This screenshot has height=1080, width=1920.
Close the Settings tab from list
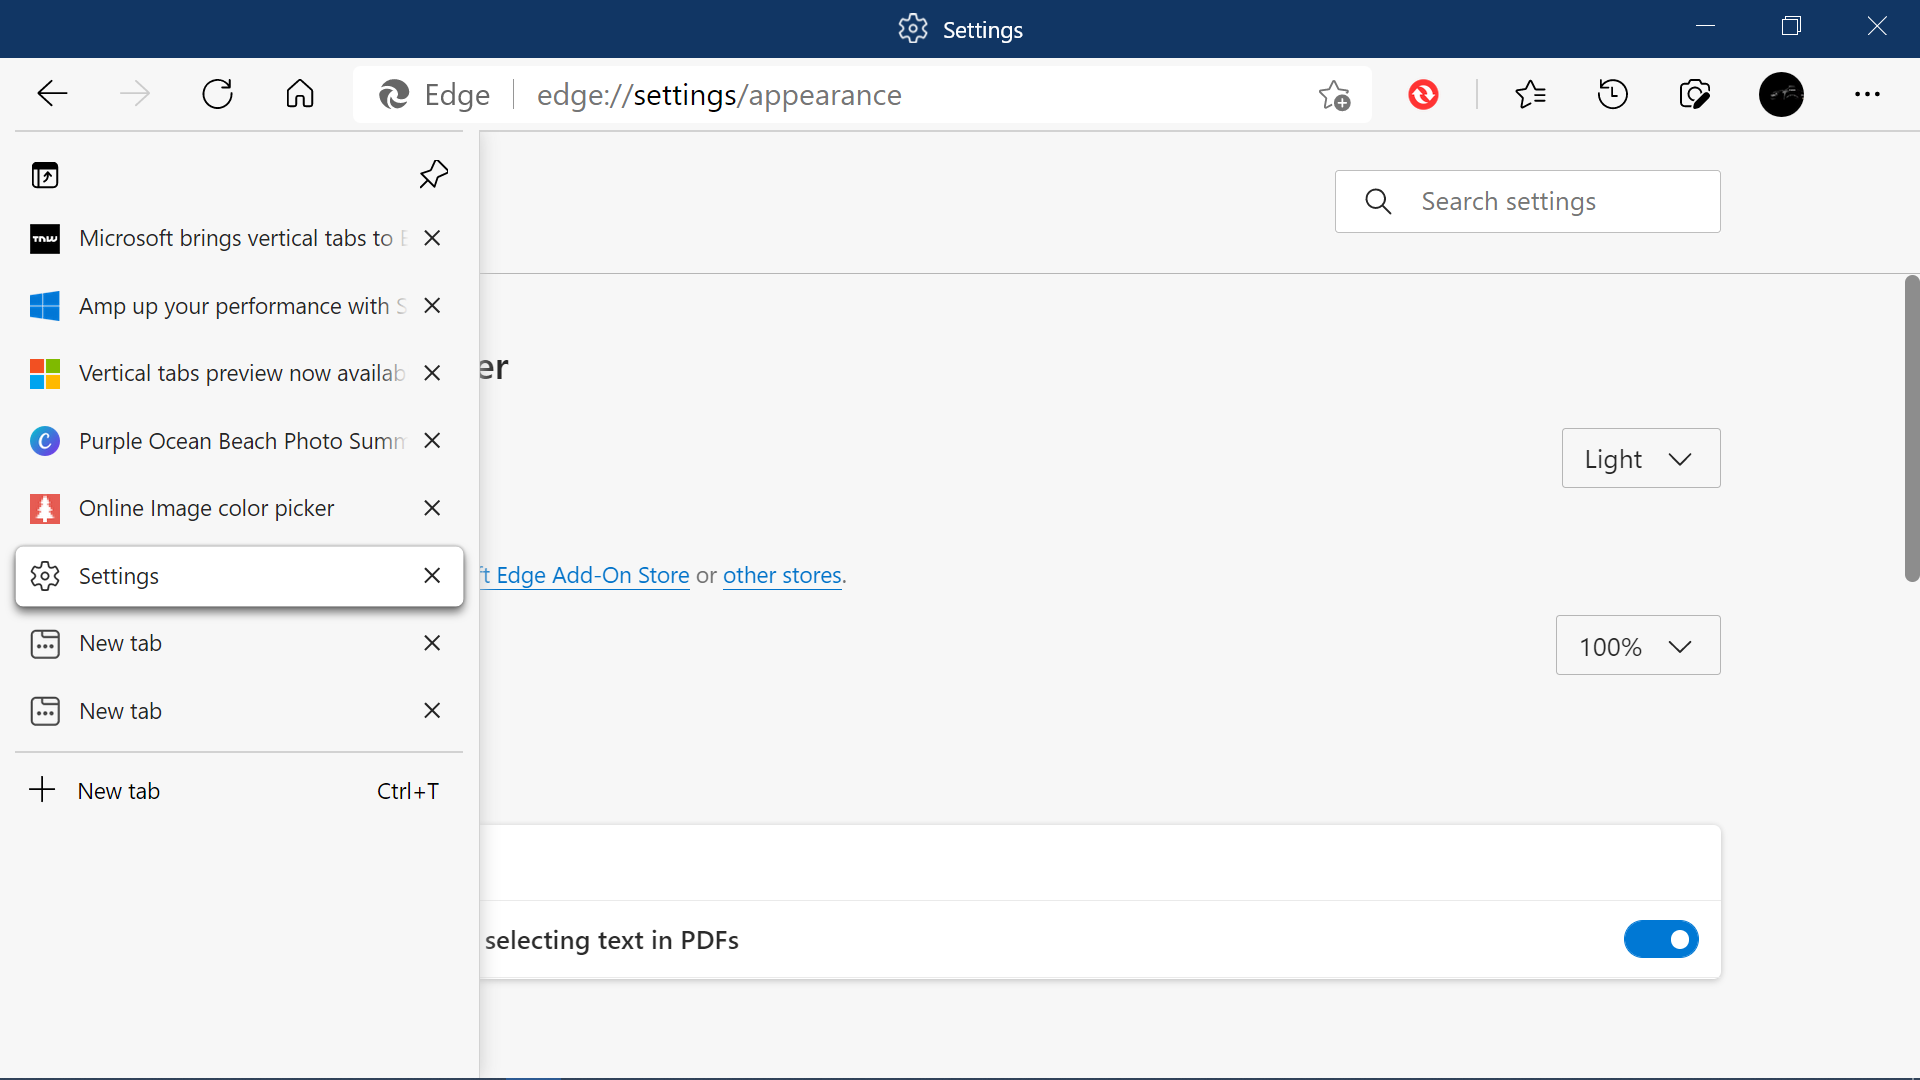[433, 575]
